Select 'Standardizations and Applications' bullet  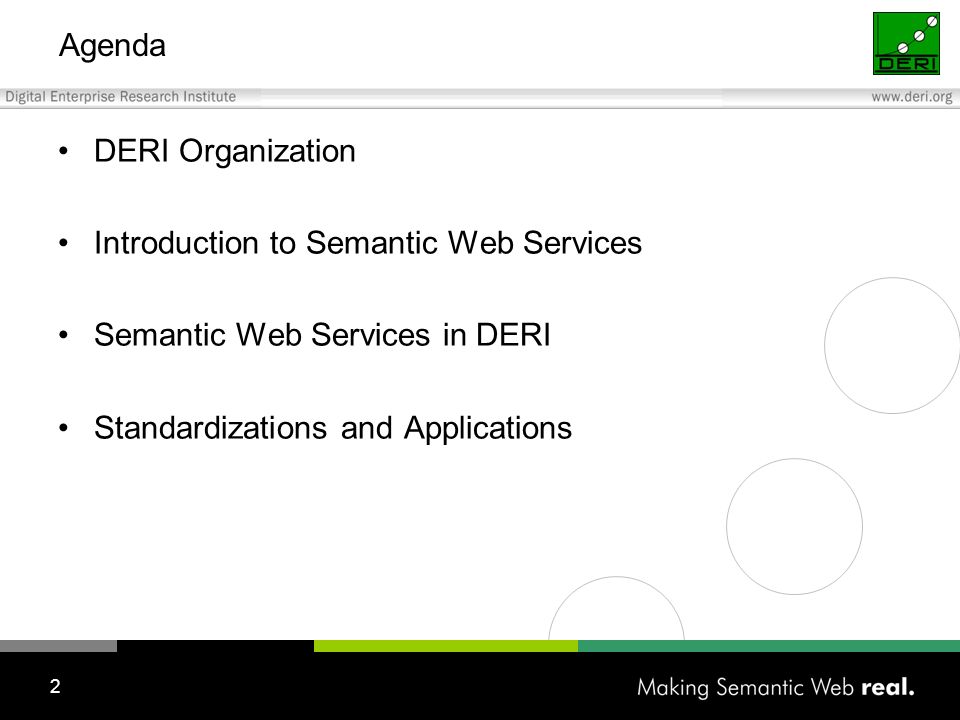[333, 428]
